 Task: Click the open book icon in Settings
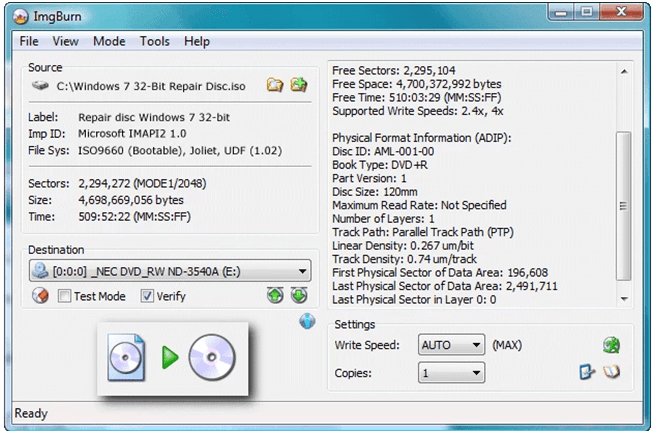(x=611, y=373)
